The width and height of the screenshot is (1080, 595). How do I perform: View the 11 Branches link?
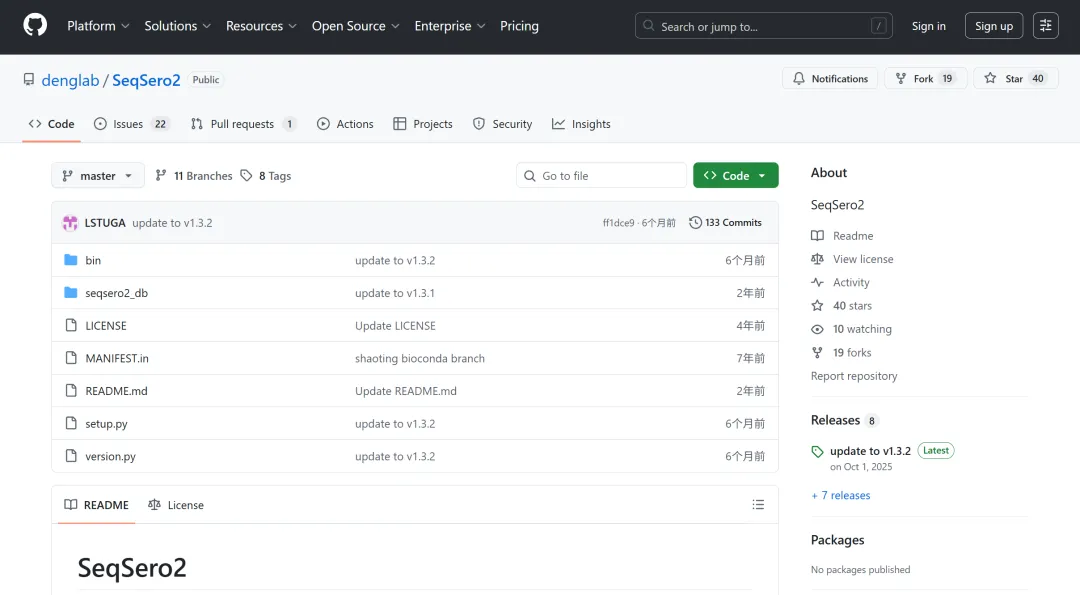tap(194, 176)
